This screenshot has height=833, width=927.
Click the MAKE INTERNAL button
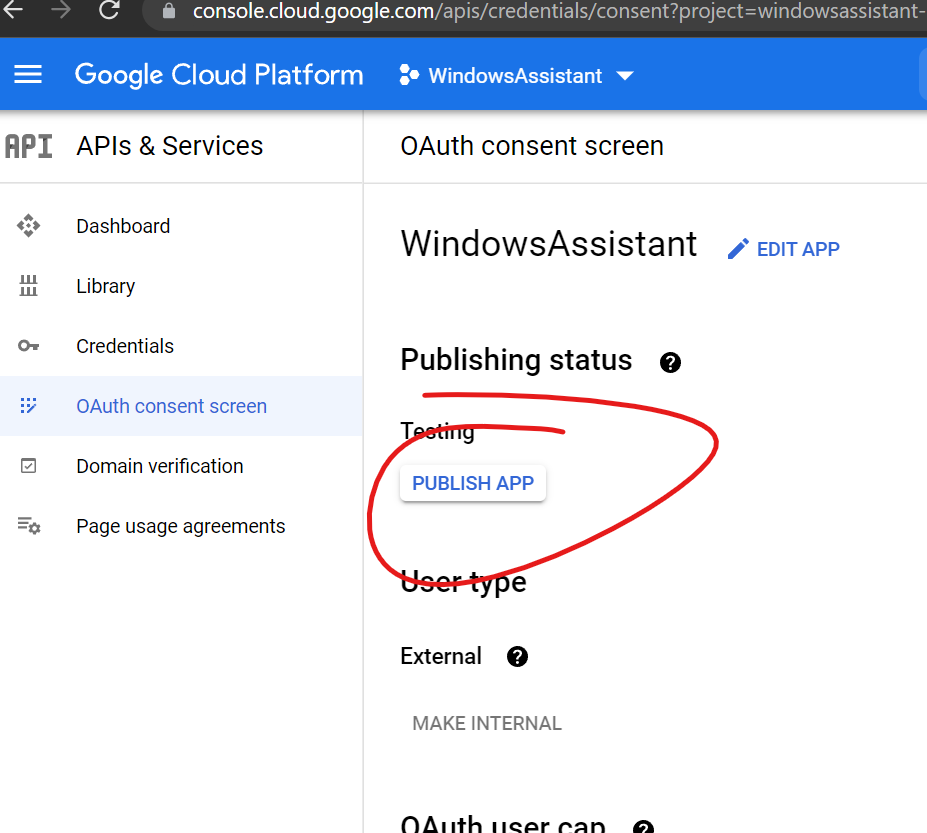(x=487, y=723)
